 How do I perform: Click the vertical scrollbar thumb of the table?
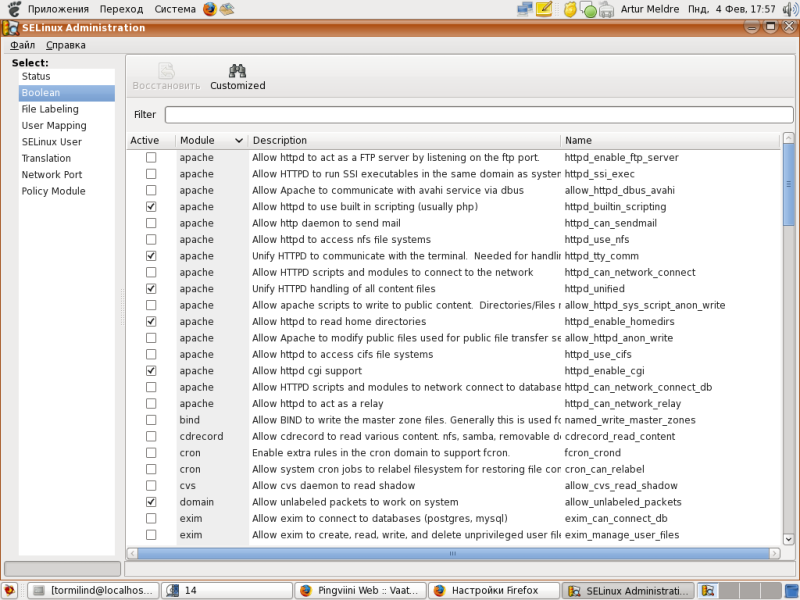[788, 184]
